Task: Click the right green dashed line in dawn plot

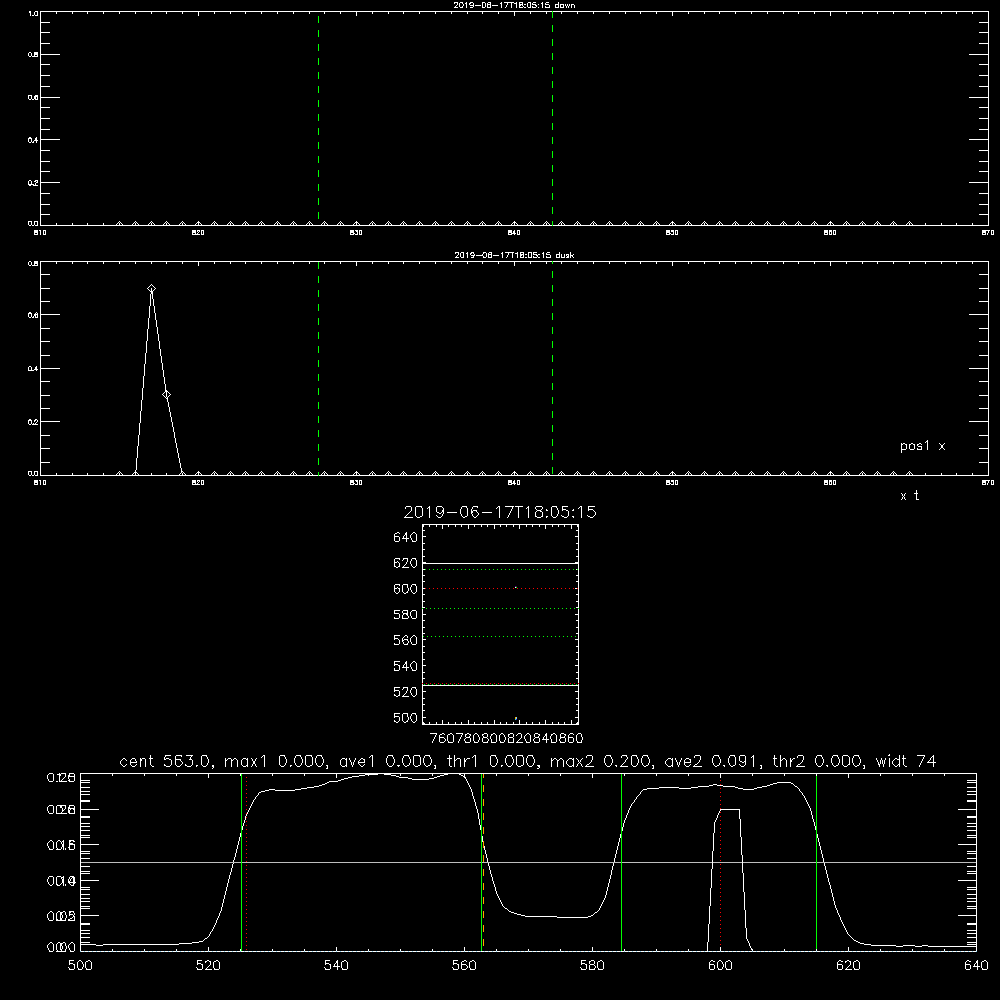Action: 552,118
